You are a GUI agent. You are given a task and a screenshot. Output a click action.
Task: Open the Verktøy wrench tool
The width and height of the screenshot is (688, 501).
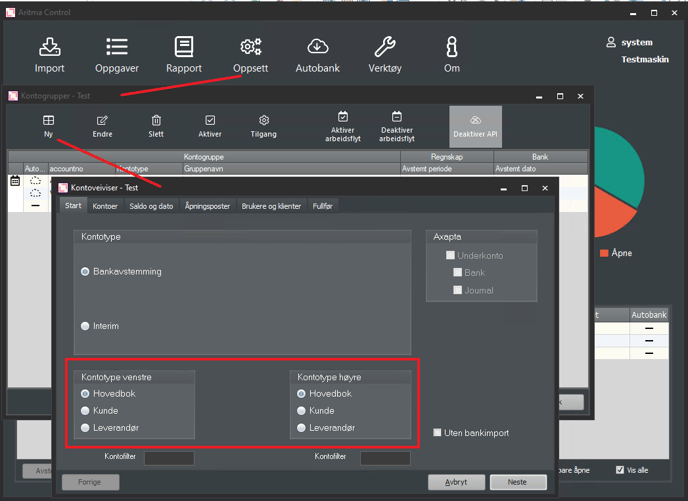click(385, 47)
